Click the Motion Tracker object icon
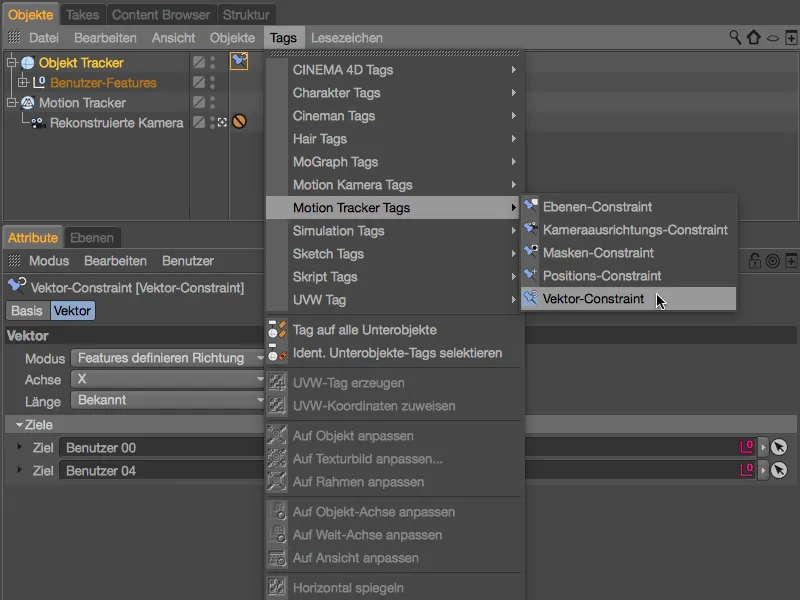This screenshot has height=600, width=800. point(28,103)
